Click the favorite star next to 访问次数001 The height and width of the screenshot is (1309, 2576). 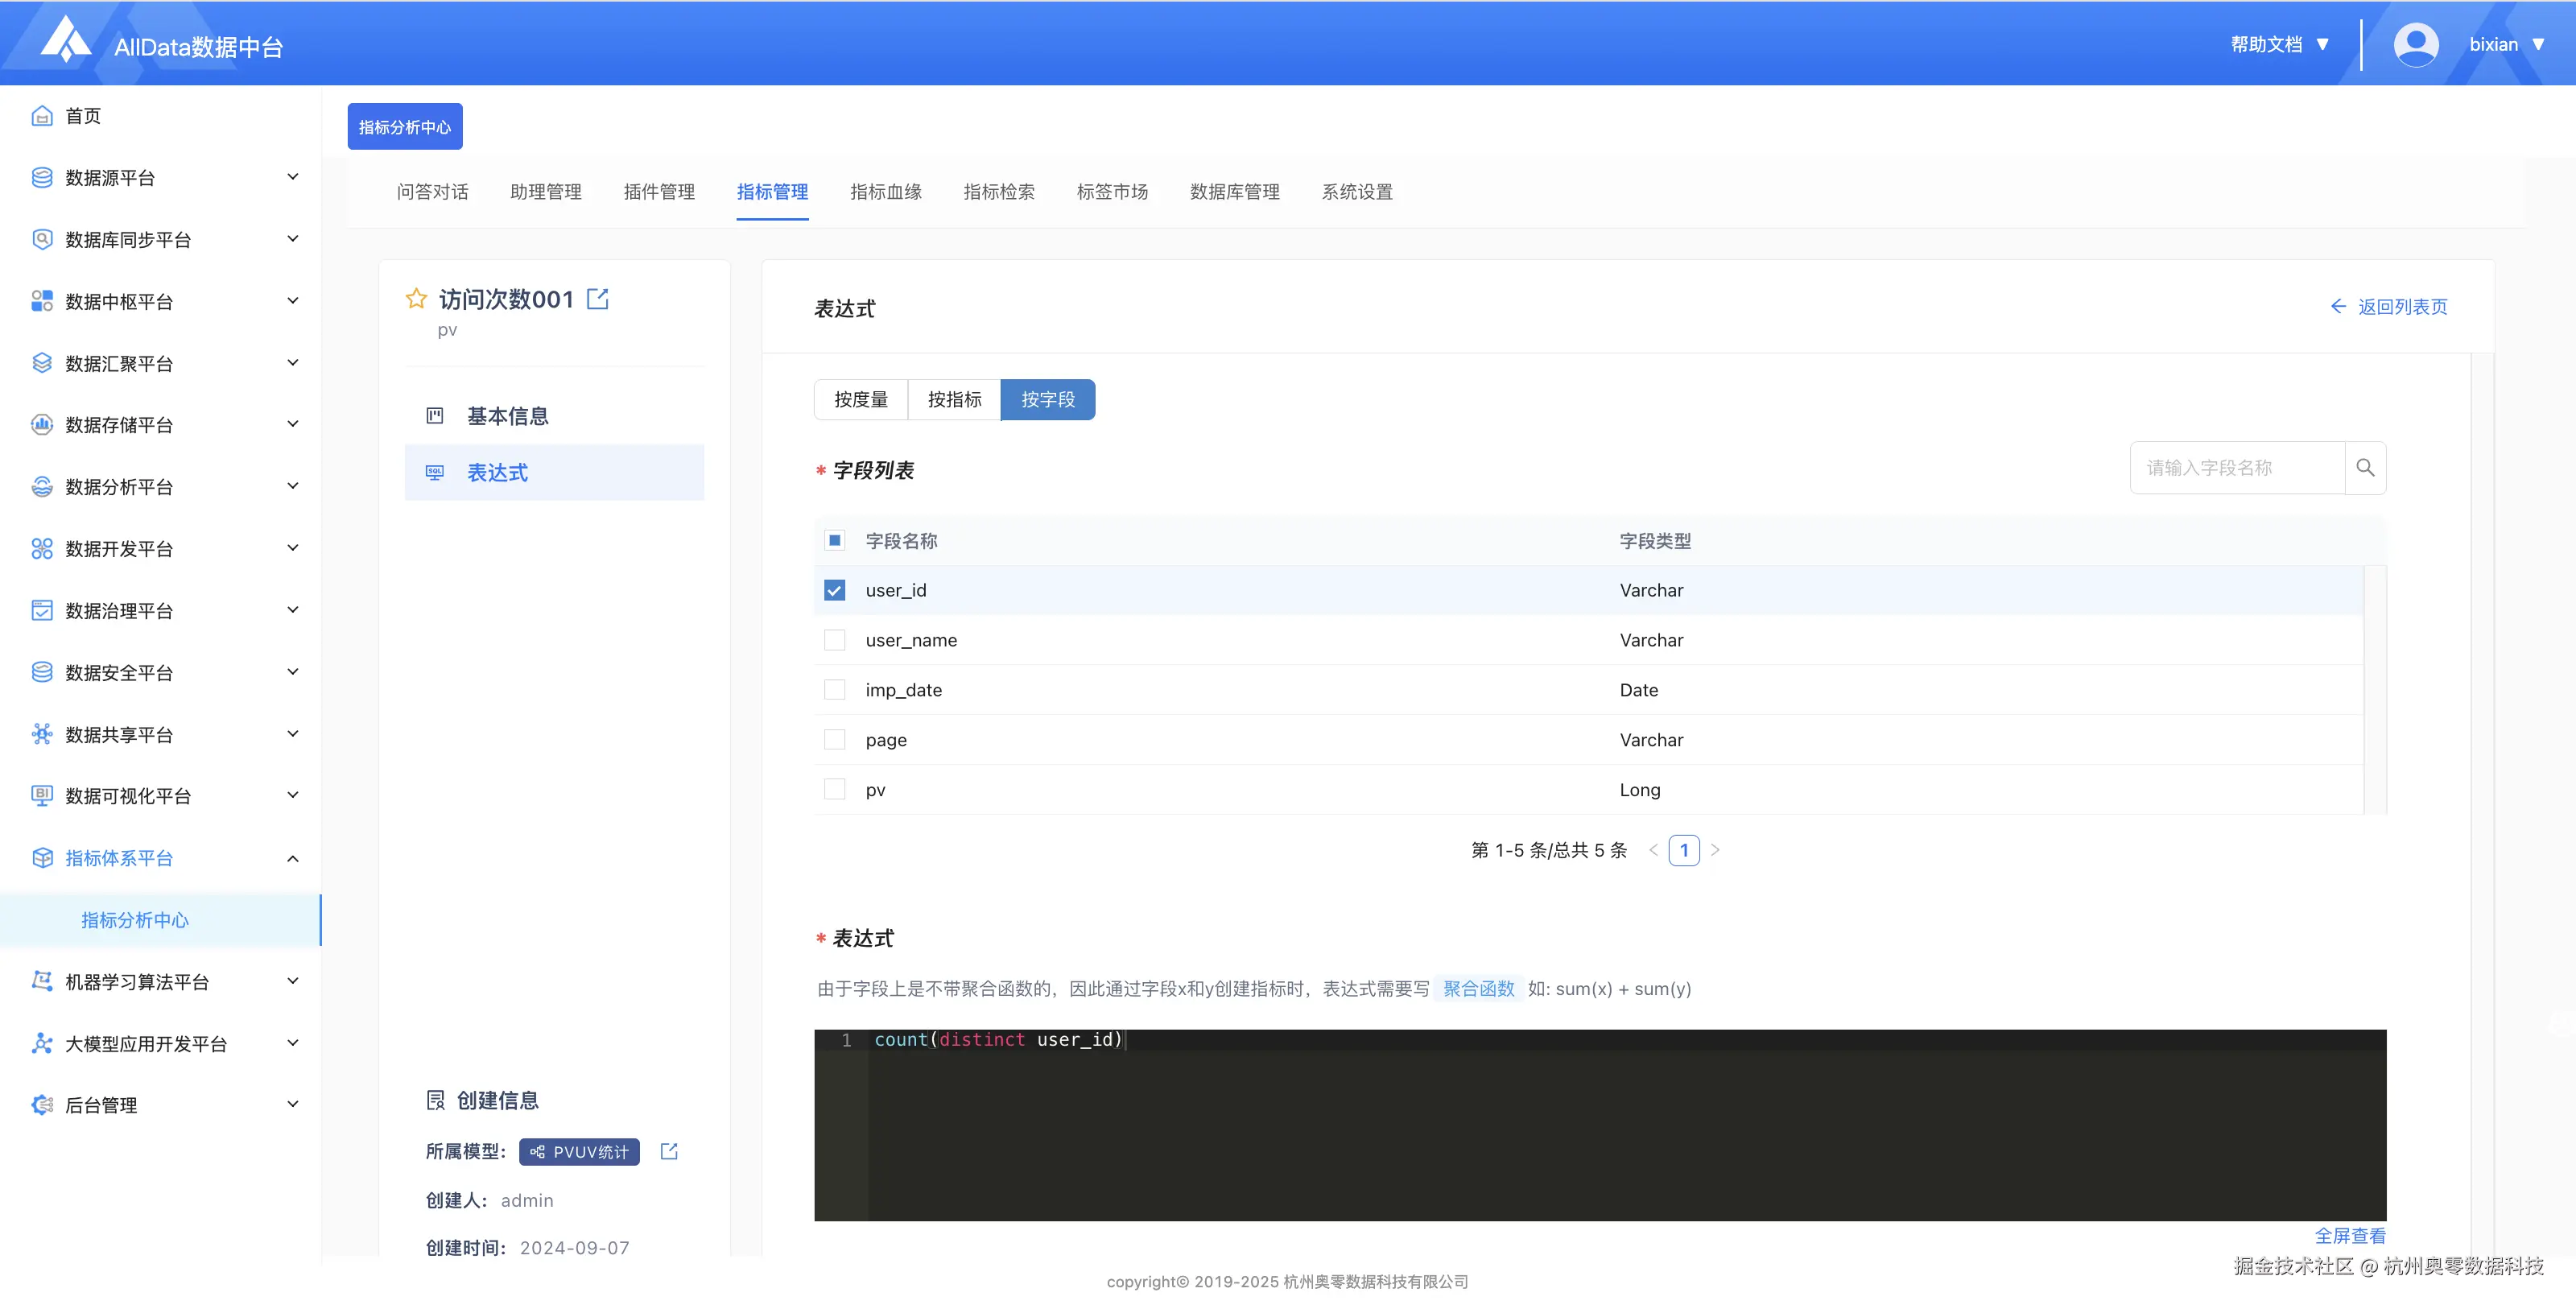pyautogui.click(x=416, y=299)
